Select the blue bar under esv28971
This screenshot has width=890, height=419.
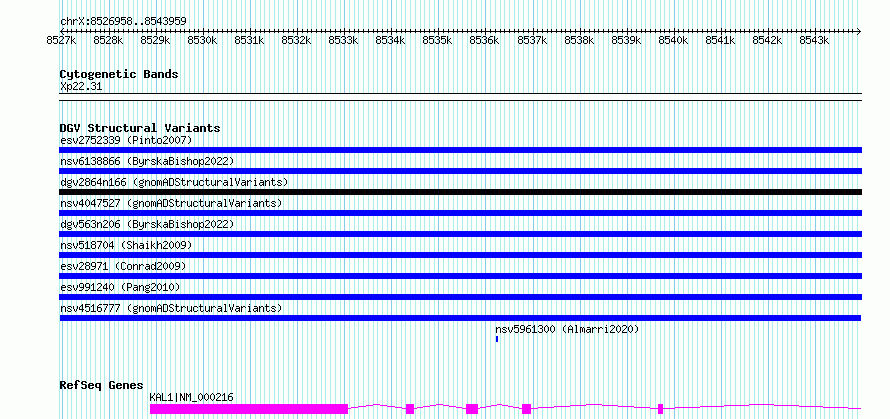pyautogui.click(x=460, y=276)
